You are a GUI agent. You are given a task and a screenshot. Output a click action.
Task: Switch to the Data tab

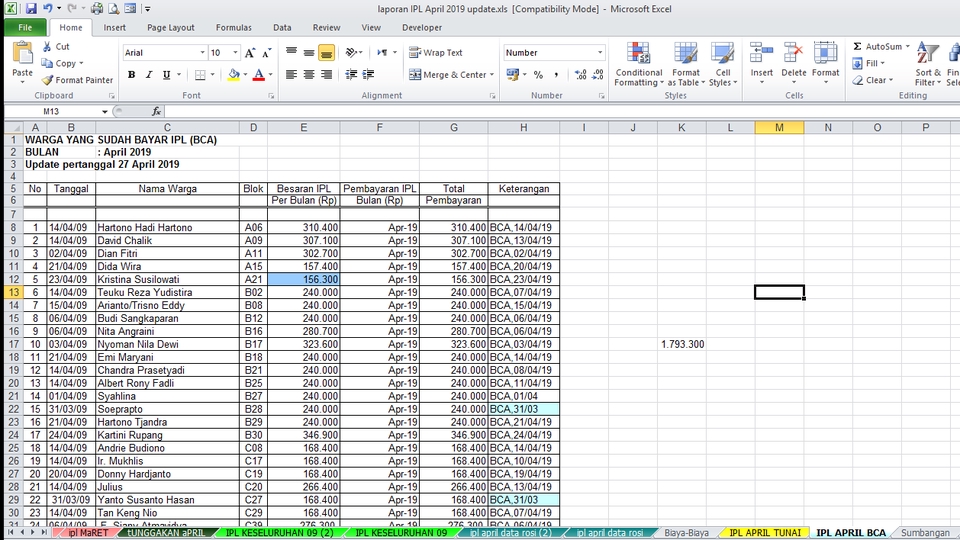(x=282, y=28)
